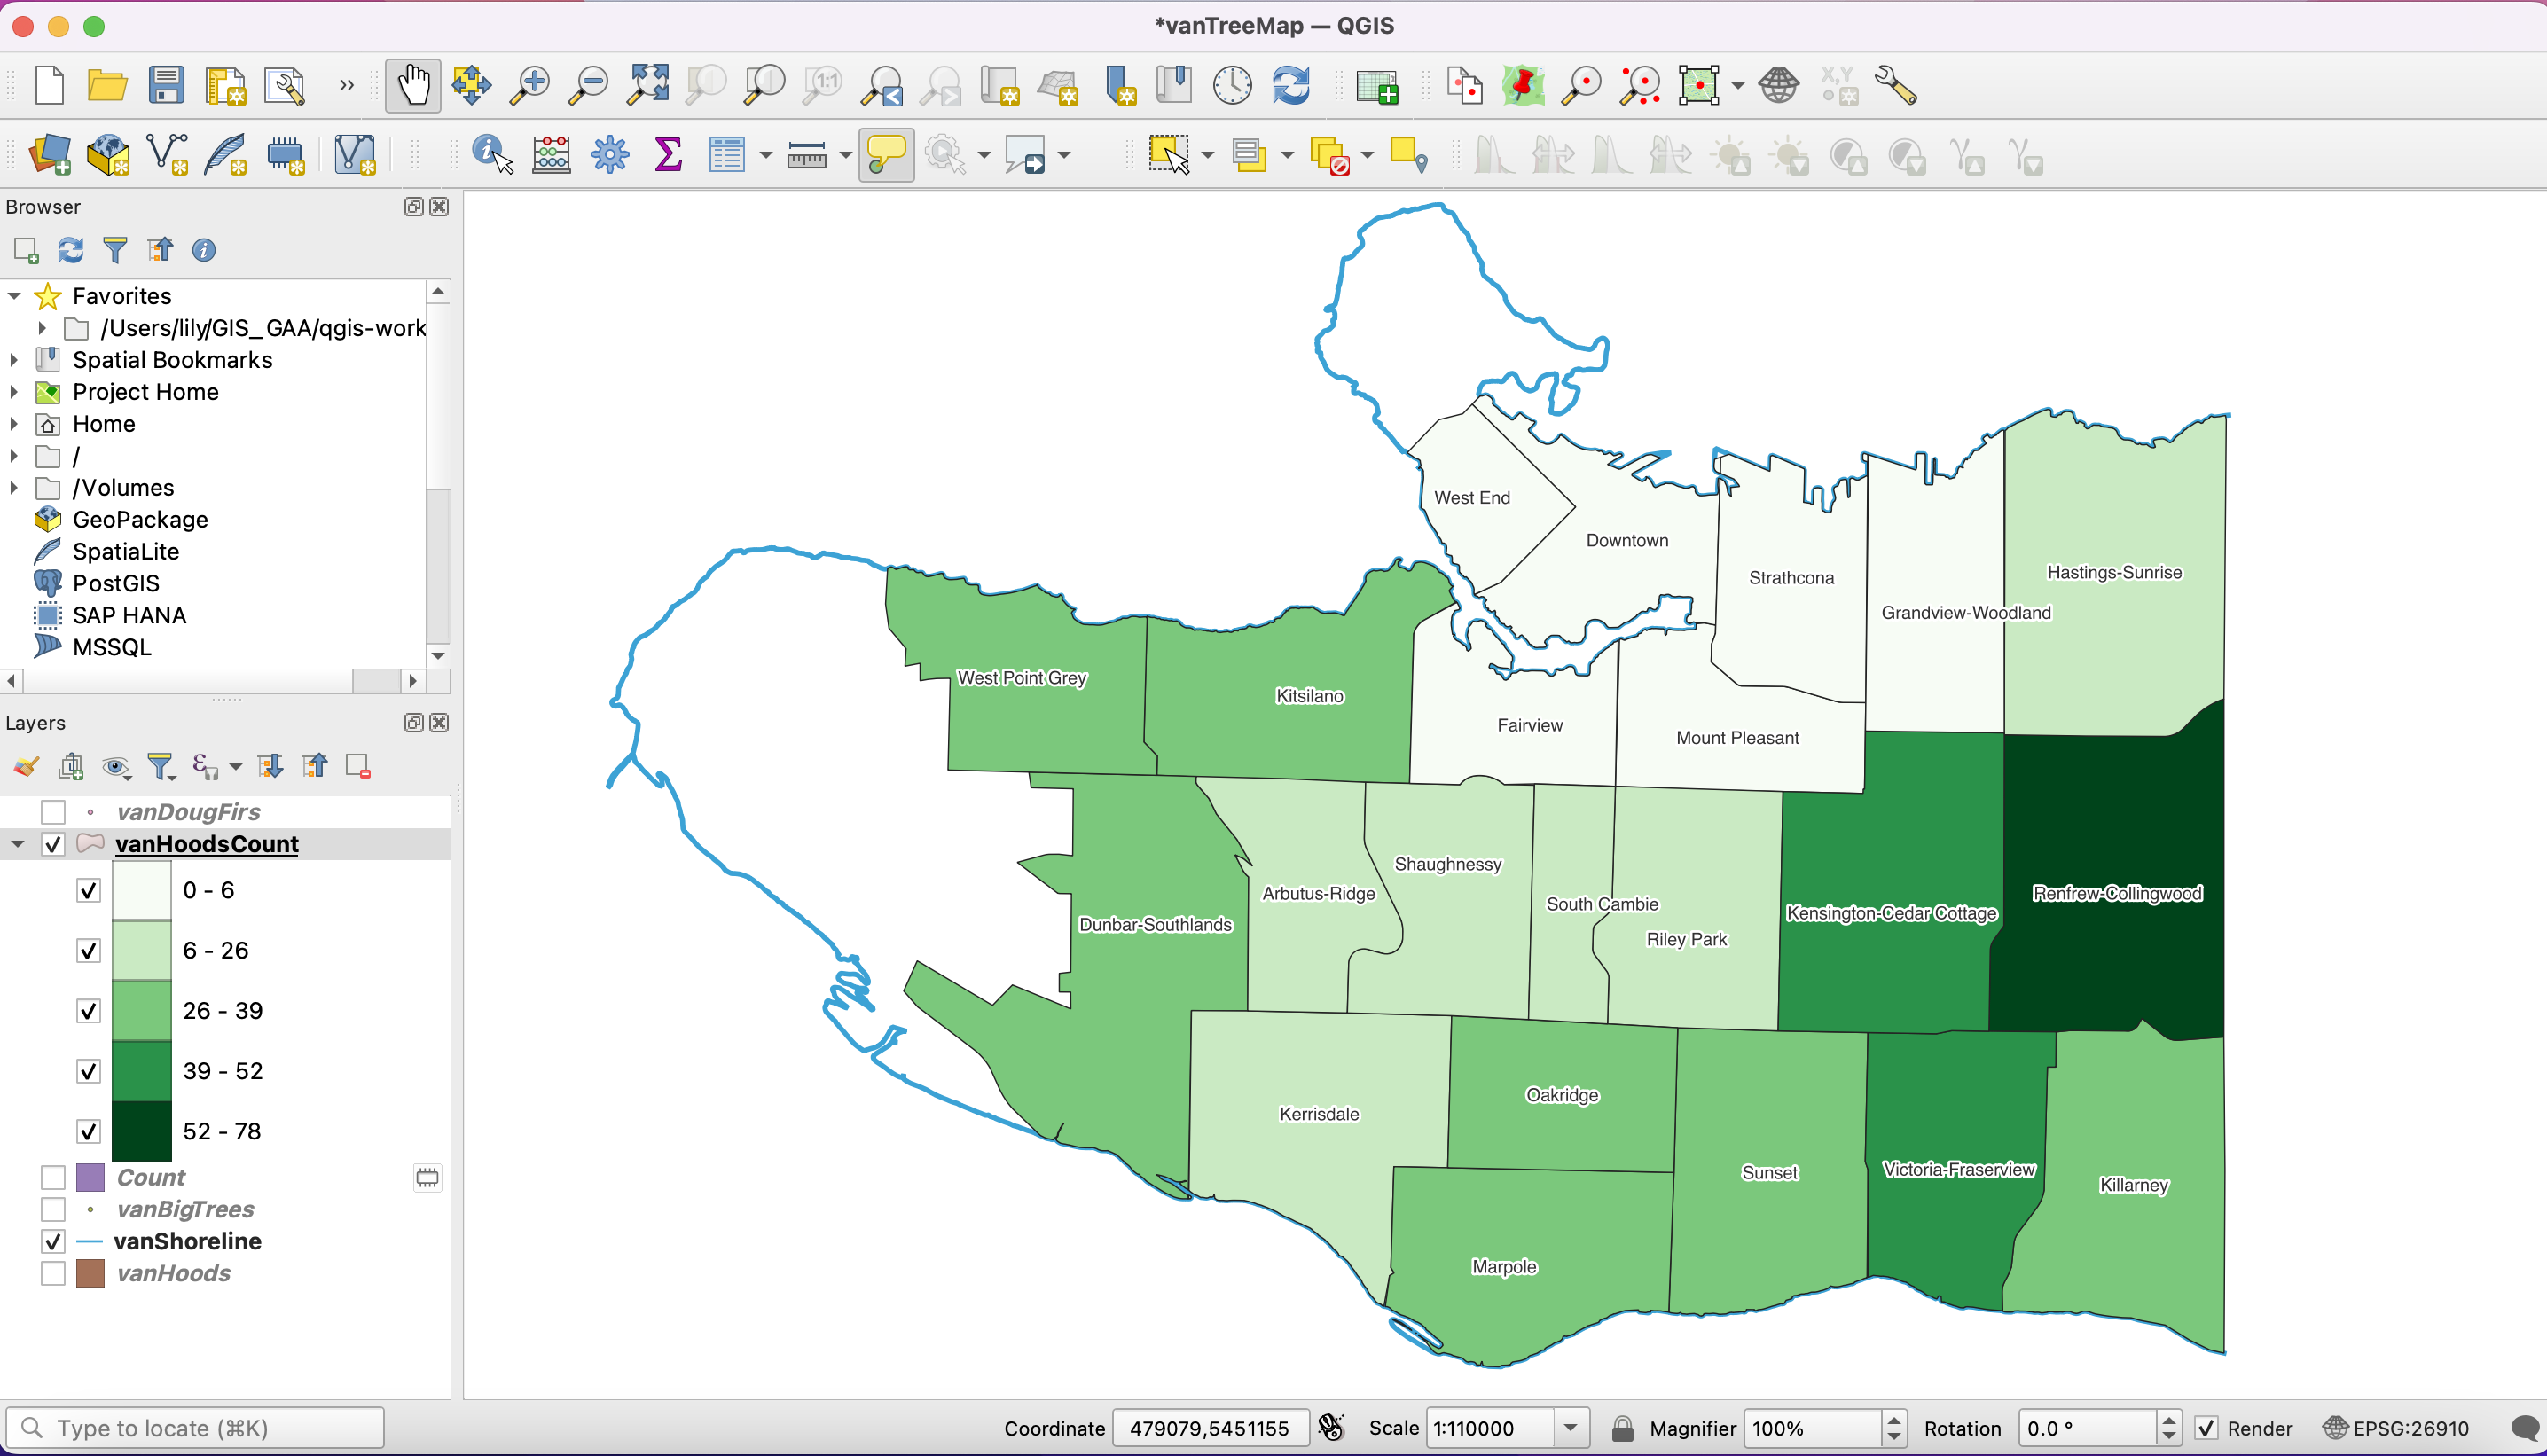Click the Identify Features tool
This screenshot has width=2547, height=1456.
point(491,155)
